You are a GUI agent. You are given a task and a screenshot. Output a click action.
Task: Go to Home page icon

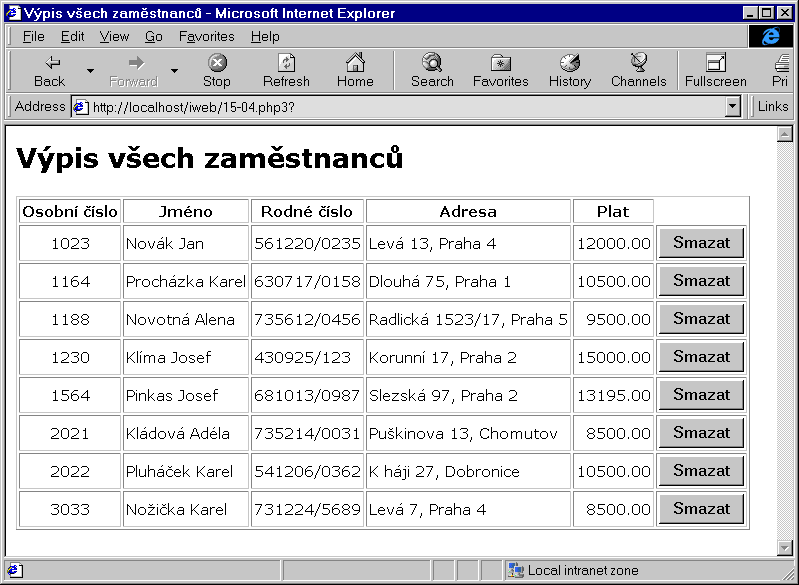tap(355, 63)
